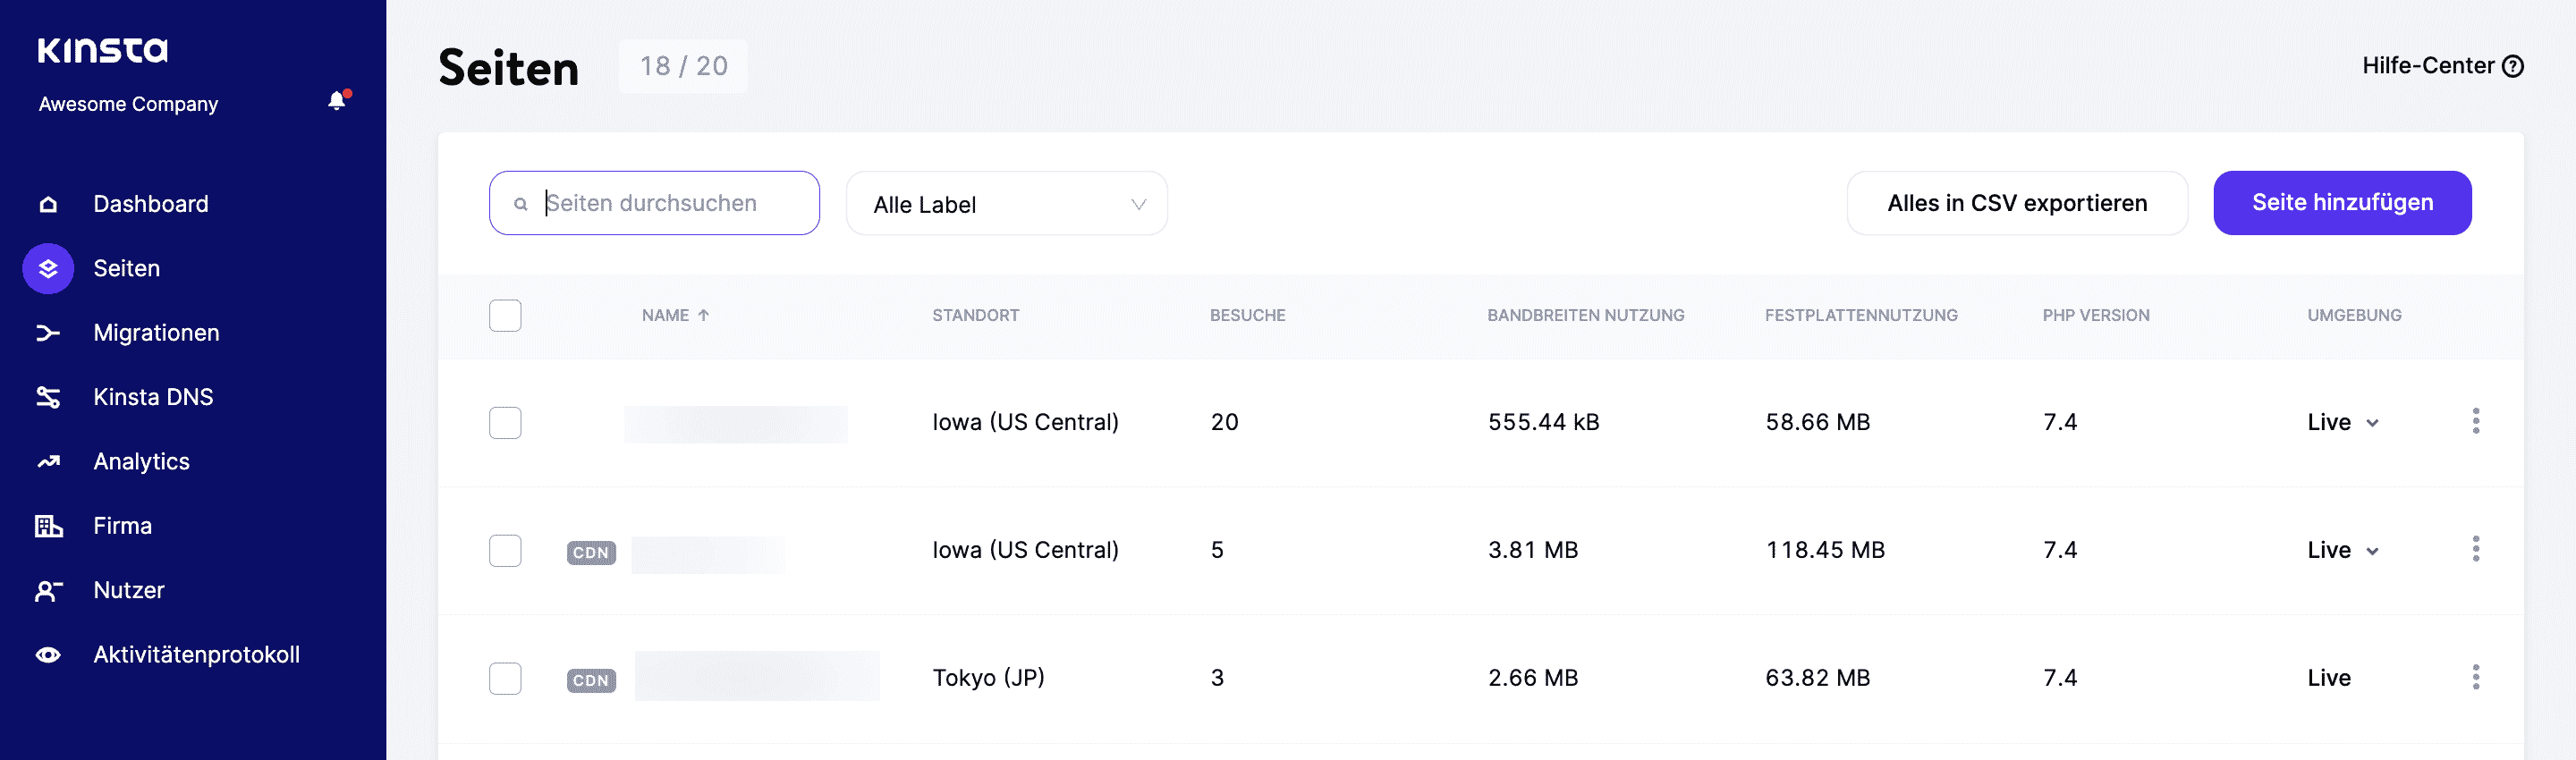Click the Live label in the Tokyo row
Viewport: 2576px width, 760px height.
(x=2329, y=678)
